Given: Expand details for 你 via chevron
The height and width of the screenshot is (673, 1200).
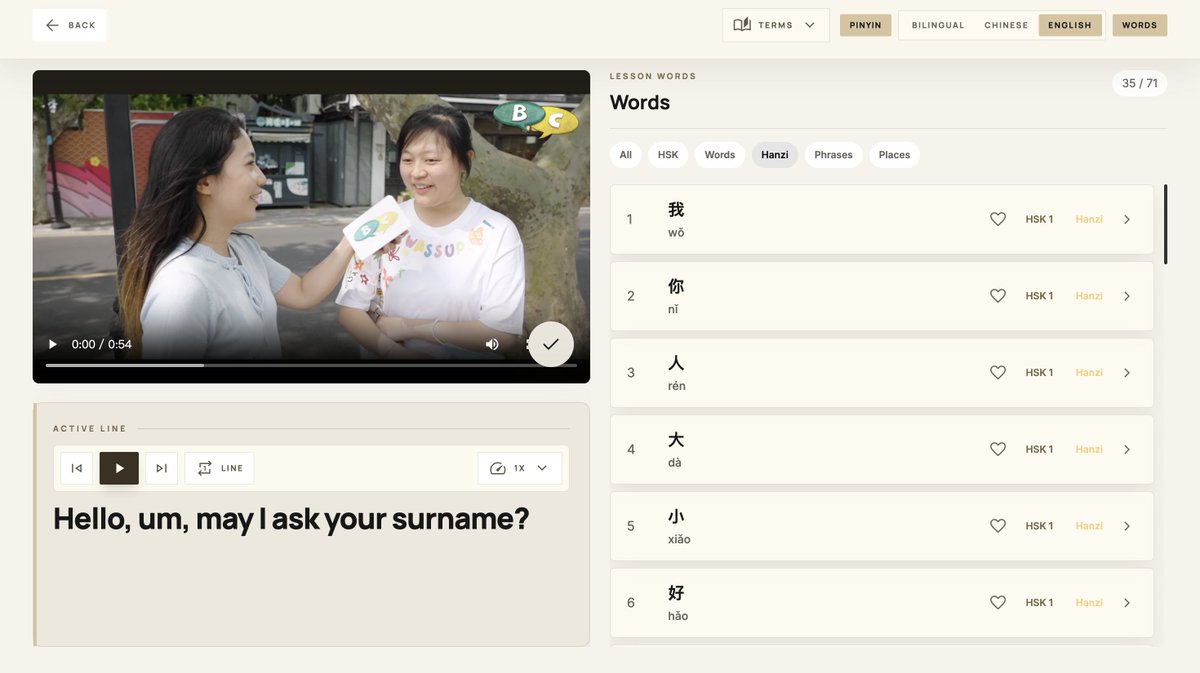Looking at the screenshot, I should coord(1127,296).
